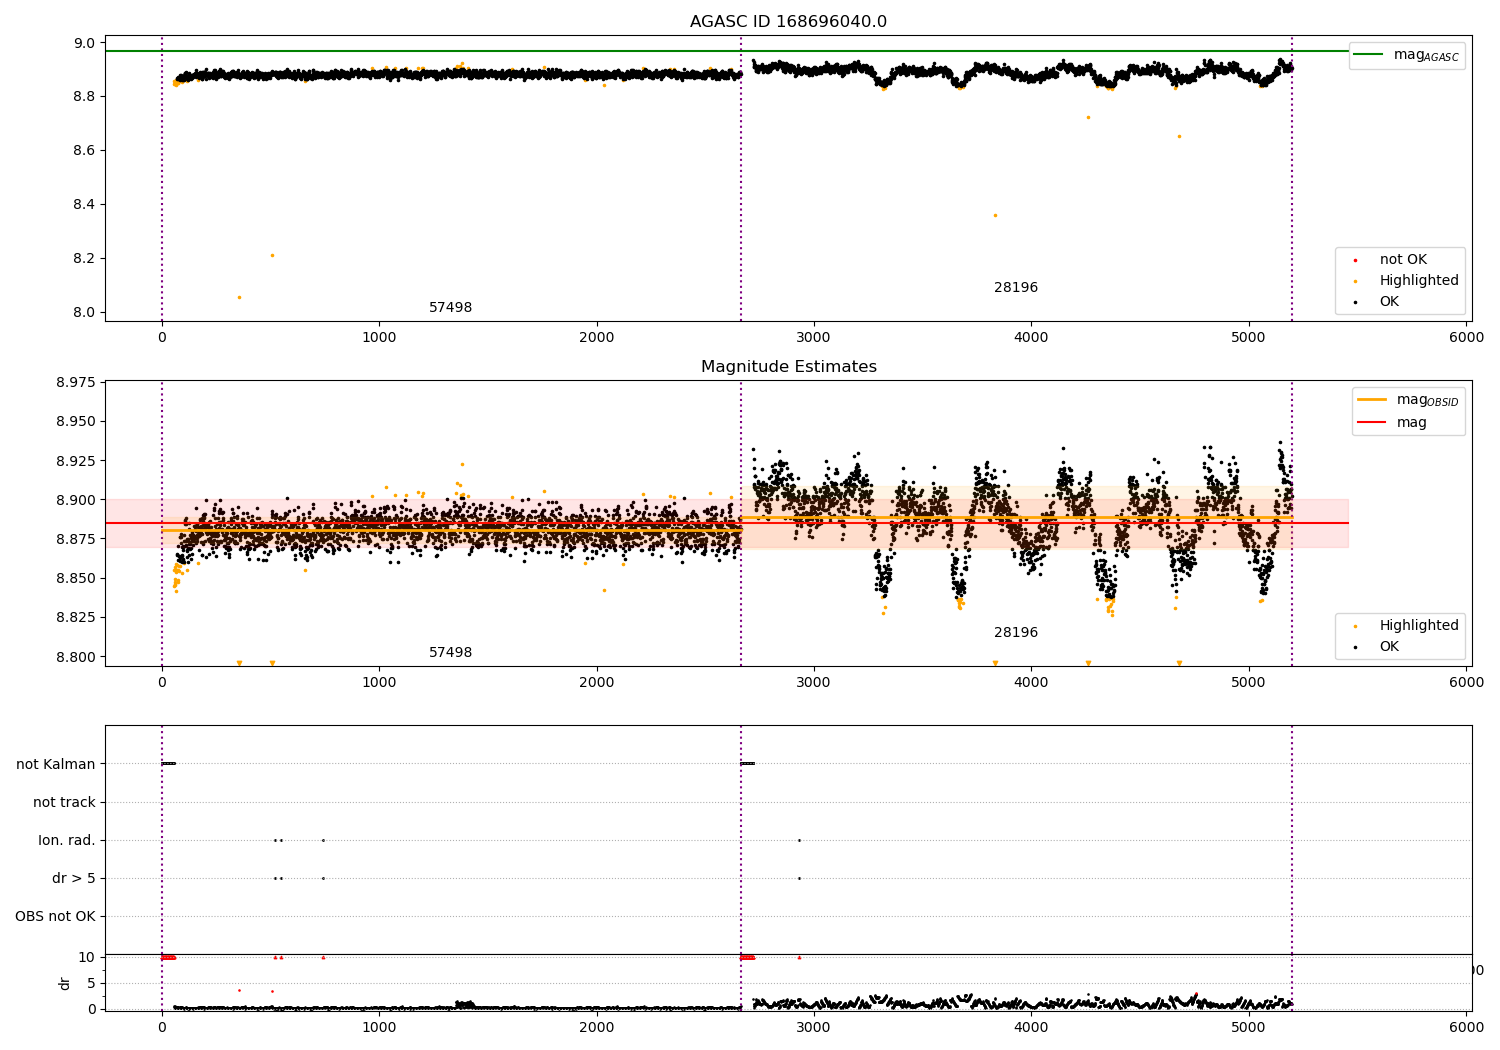1500x1050 pixels.
Task: Click the "Ion. rad." axis label
Action: tap(67, 840)
